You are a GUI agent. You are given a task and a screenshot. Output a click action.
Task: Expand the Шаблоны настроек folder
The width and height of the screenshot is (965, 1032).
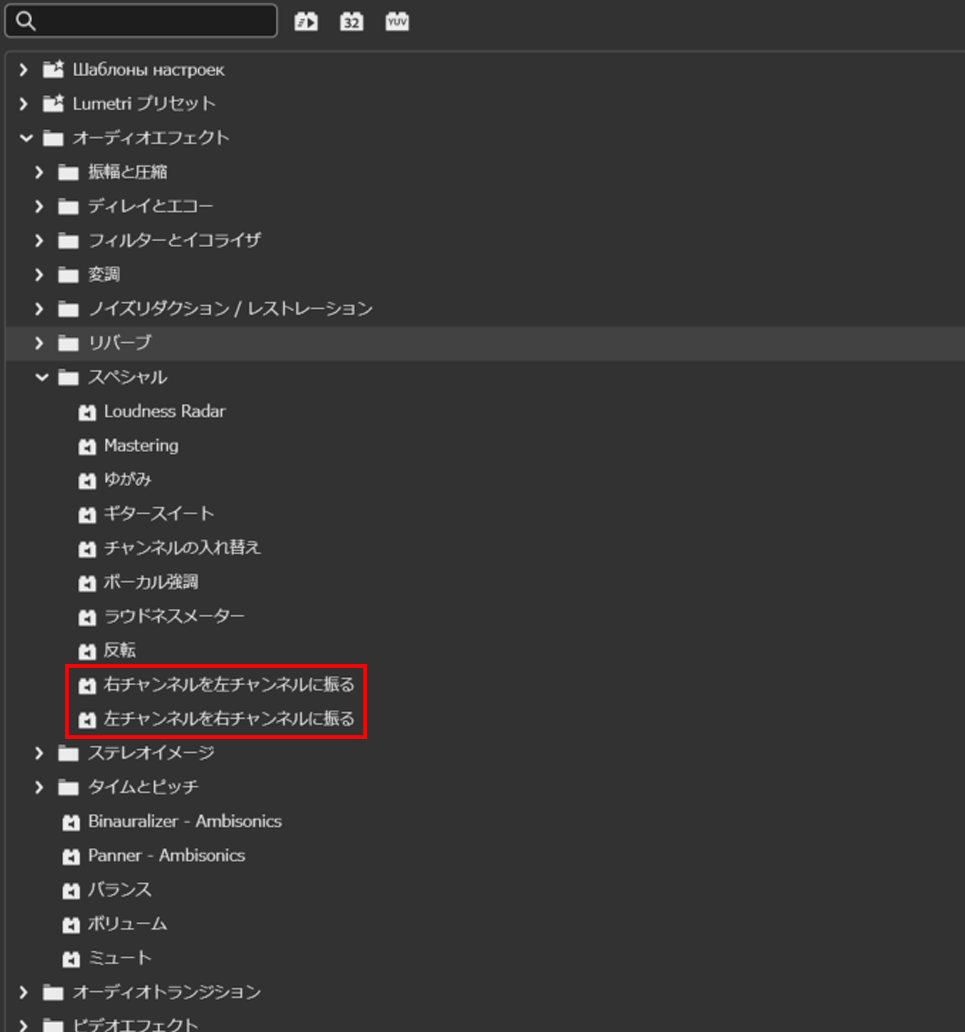click(25, 70)
